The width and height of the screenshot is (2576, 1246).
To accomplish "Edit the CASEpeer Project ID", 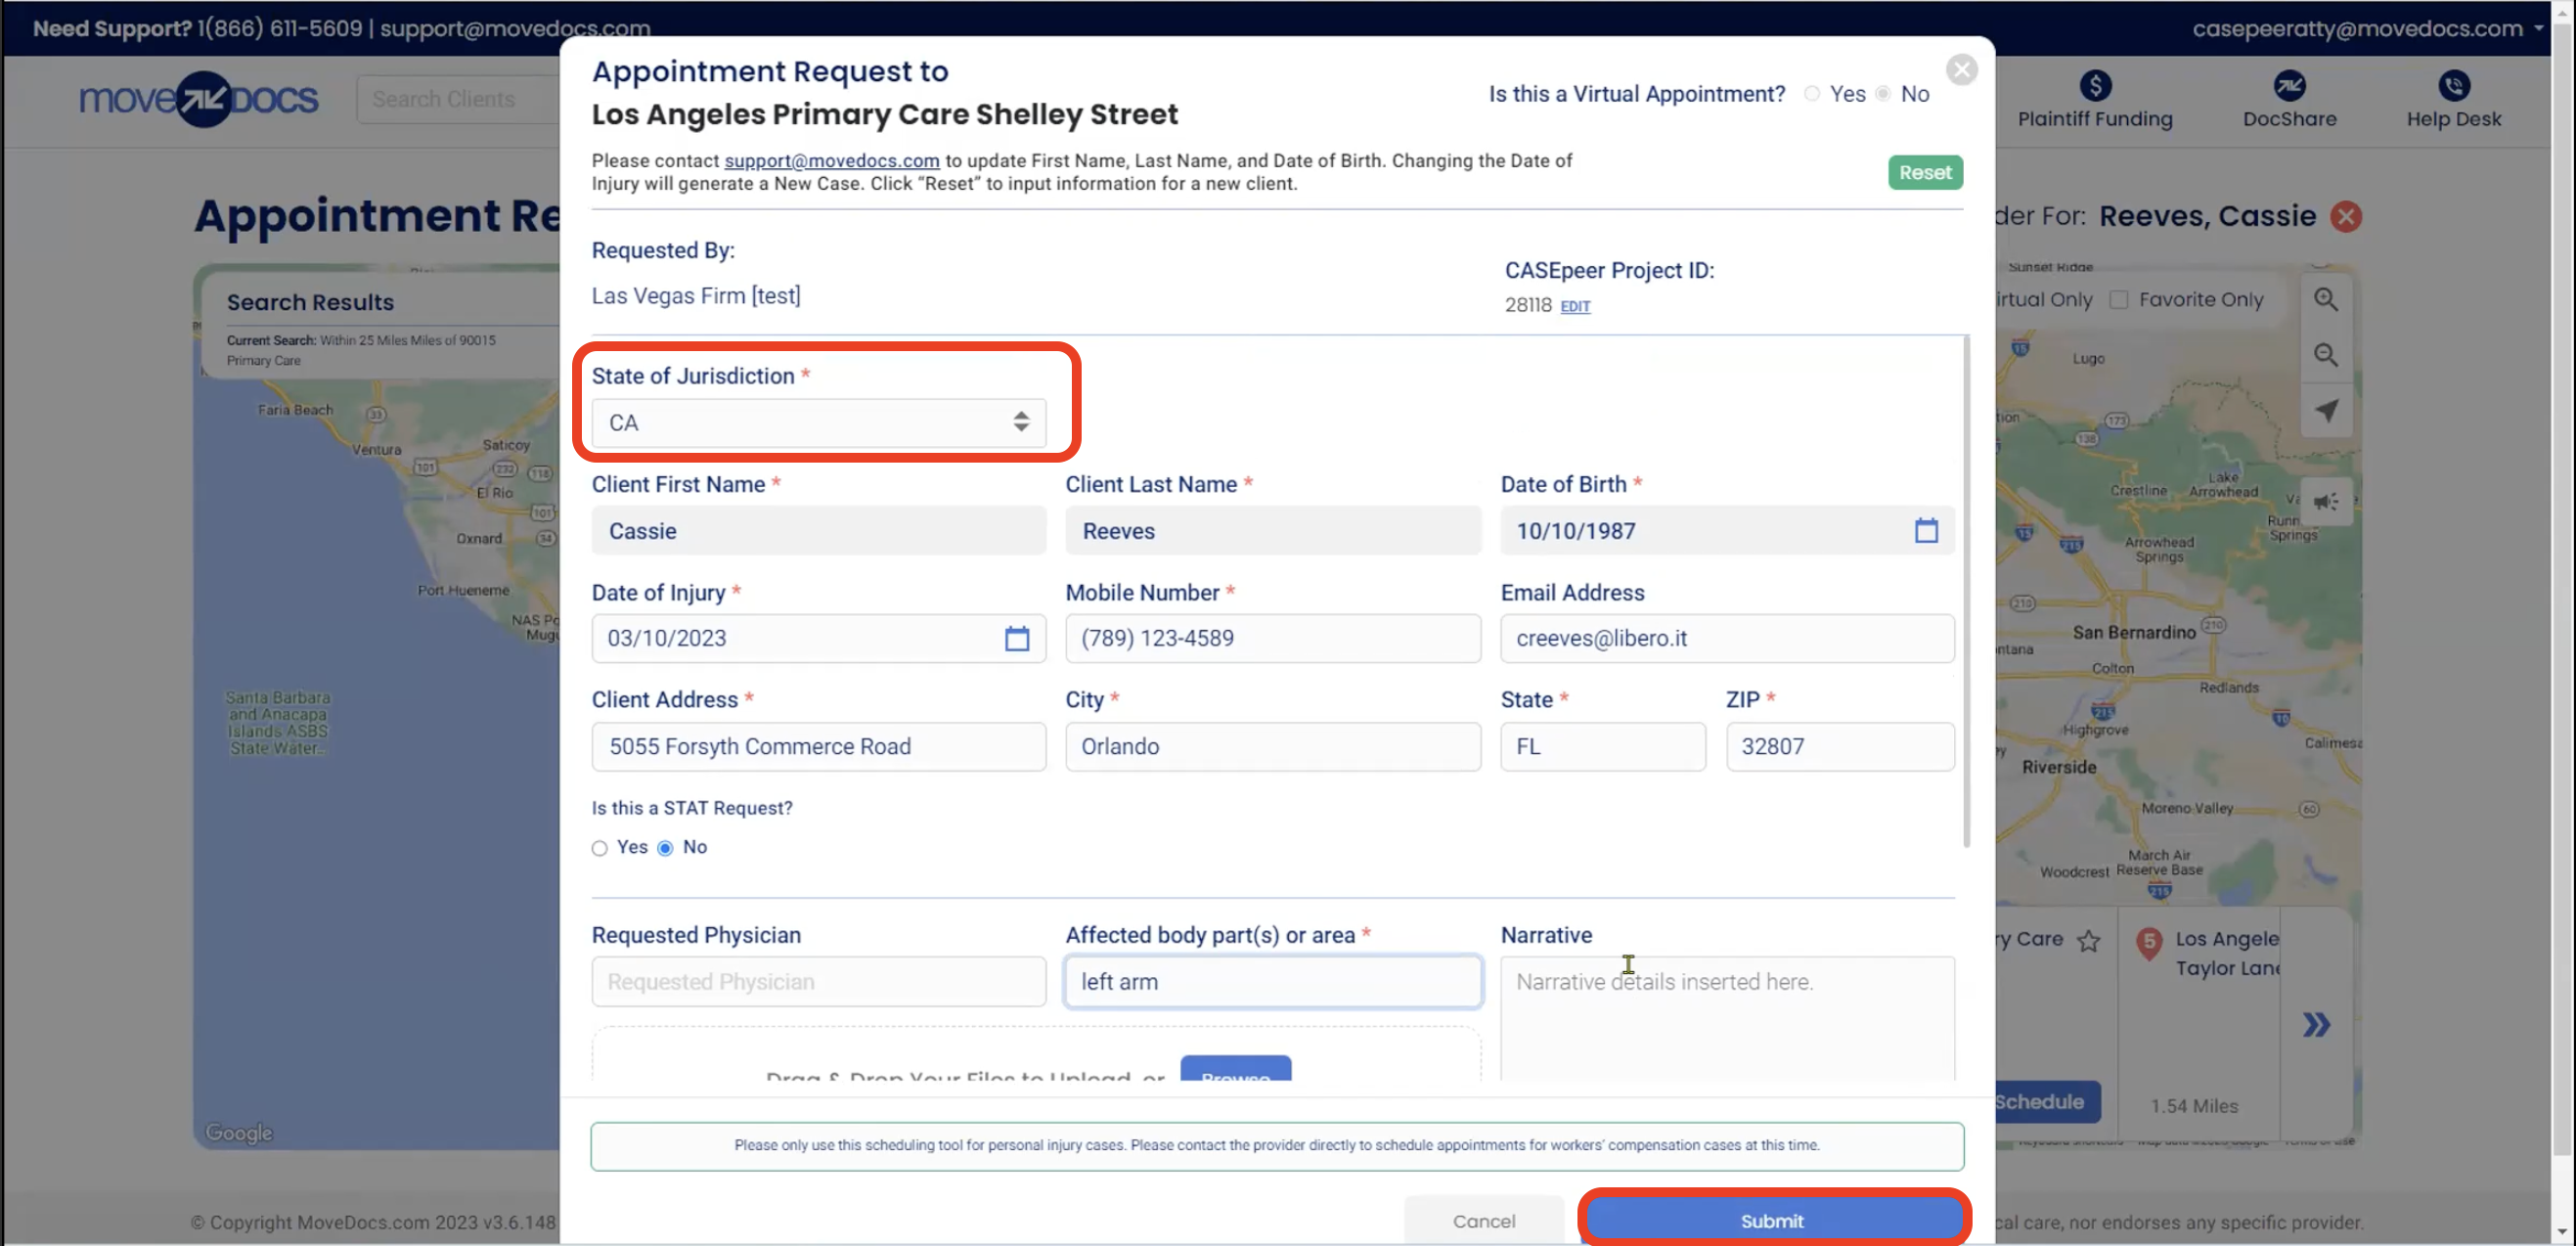I will pos(1574,306).
